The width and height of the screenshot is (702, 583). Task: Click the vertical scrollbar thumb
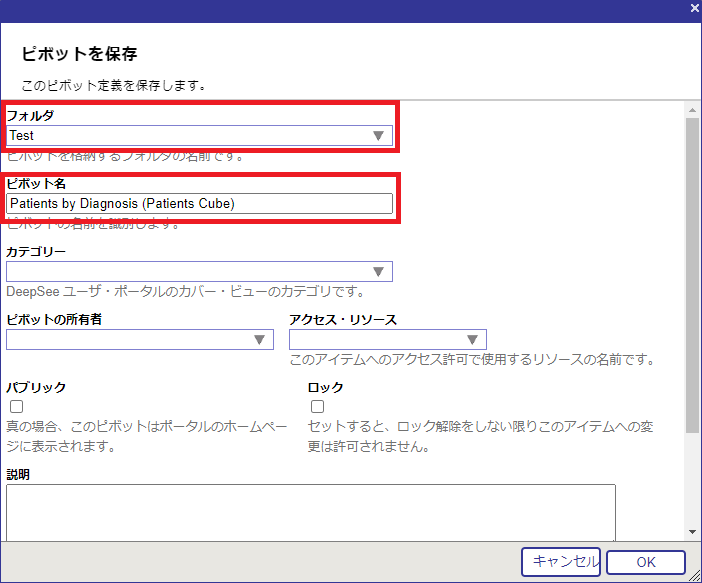[x=692, y=270]
